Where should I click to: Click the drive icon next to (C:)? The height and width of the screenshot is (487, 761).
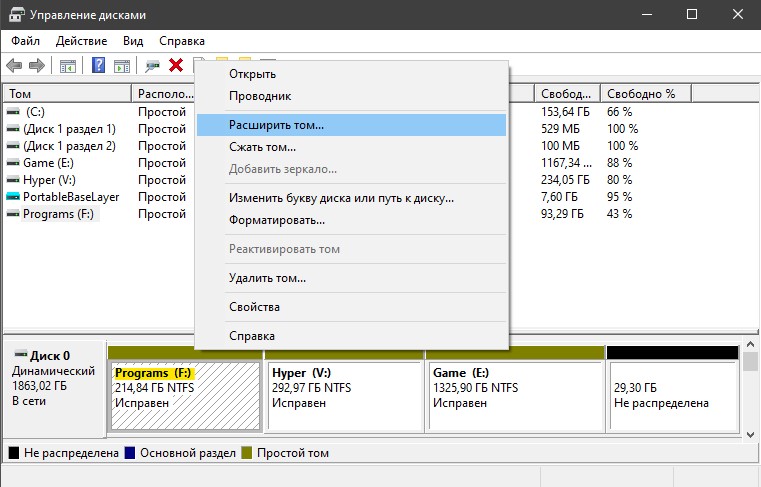click(13, 112)
